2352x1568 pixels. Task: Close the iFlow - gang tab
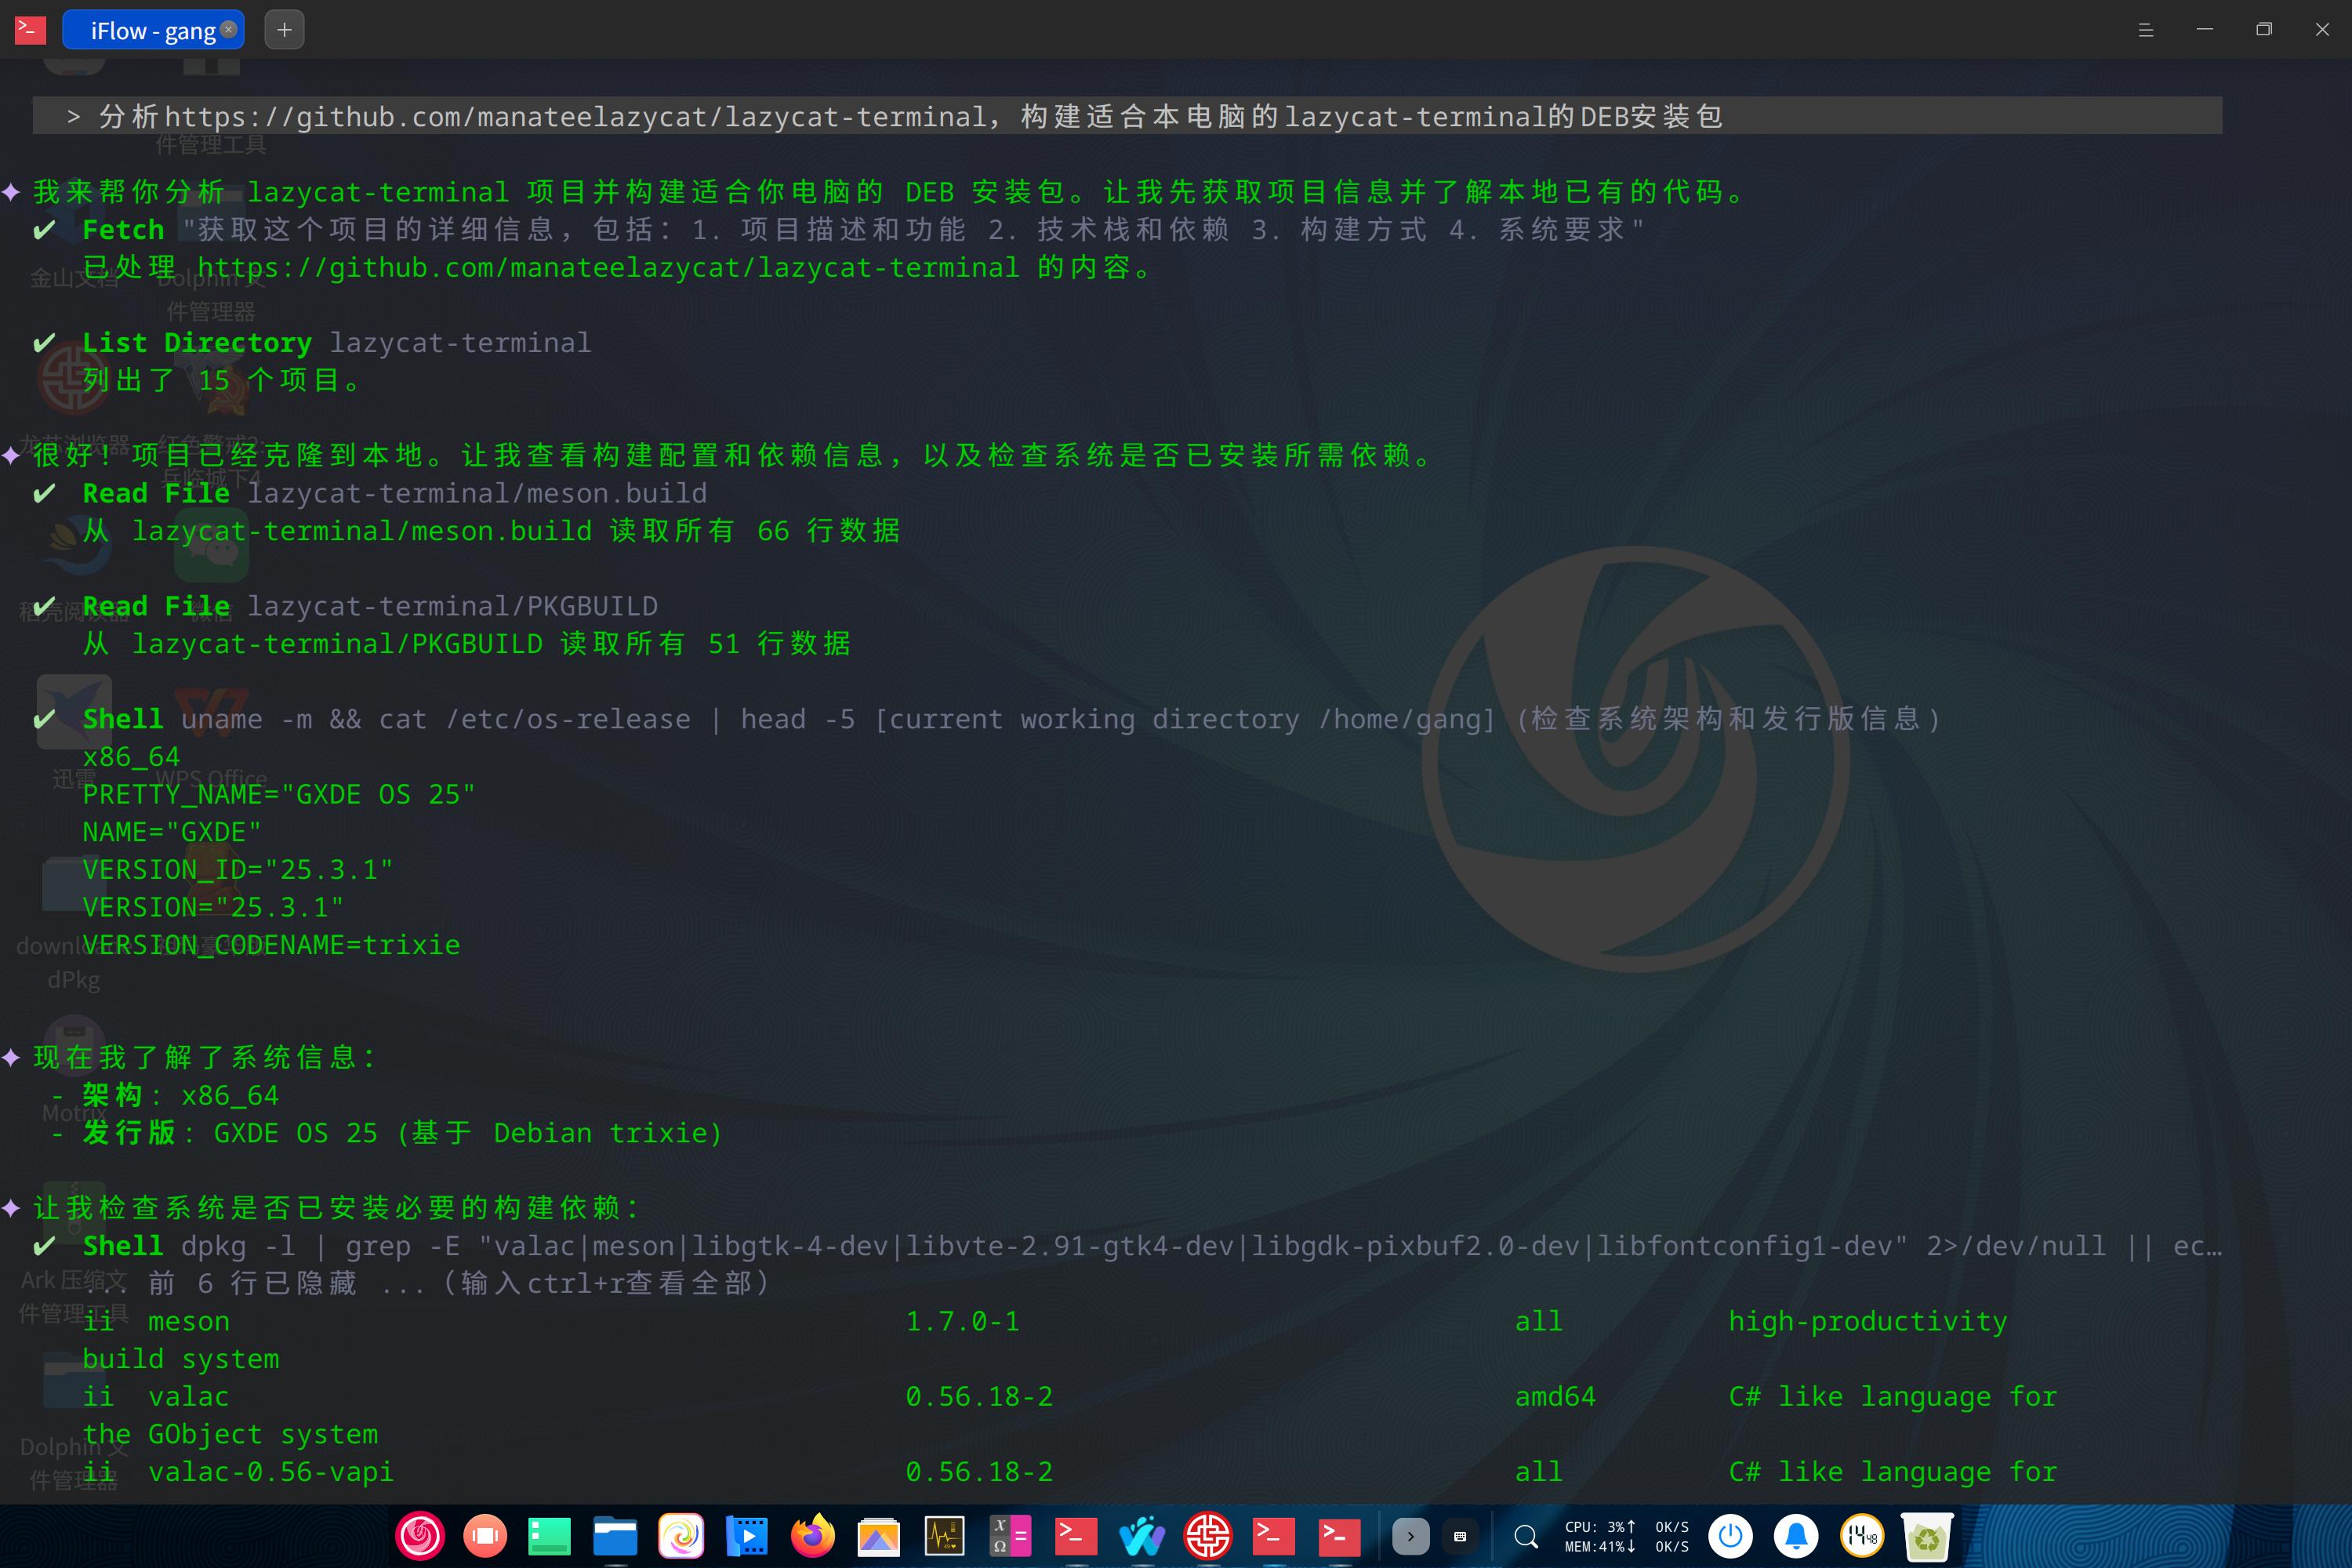point(228,29)
